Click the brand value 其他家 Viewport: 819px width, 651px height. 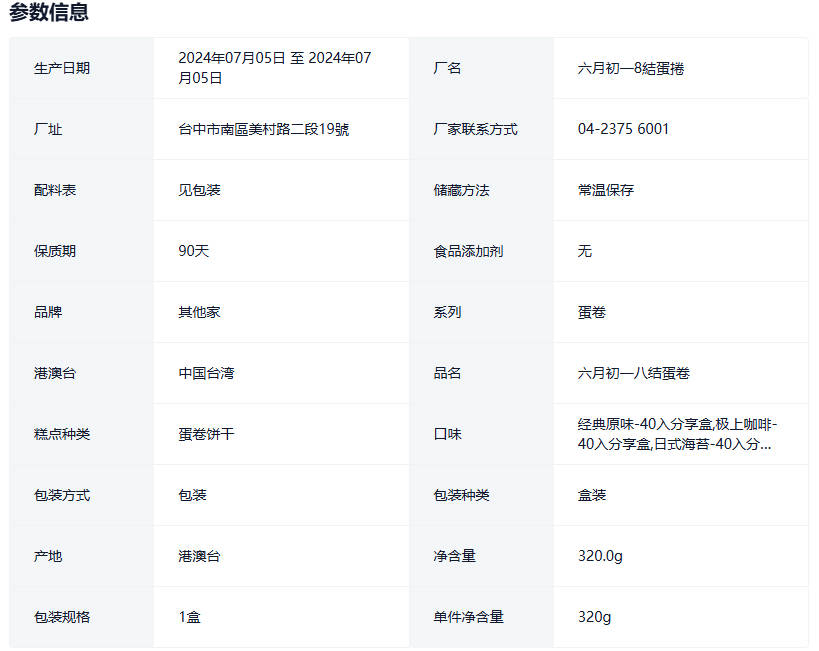[200, 312]
